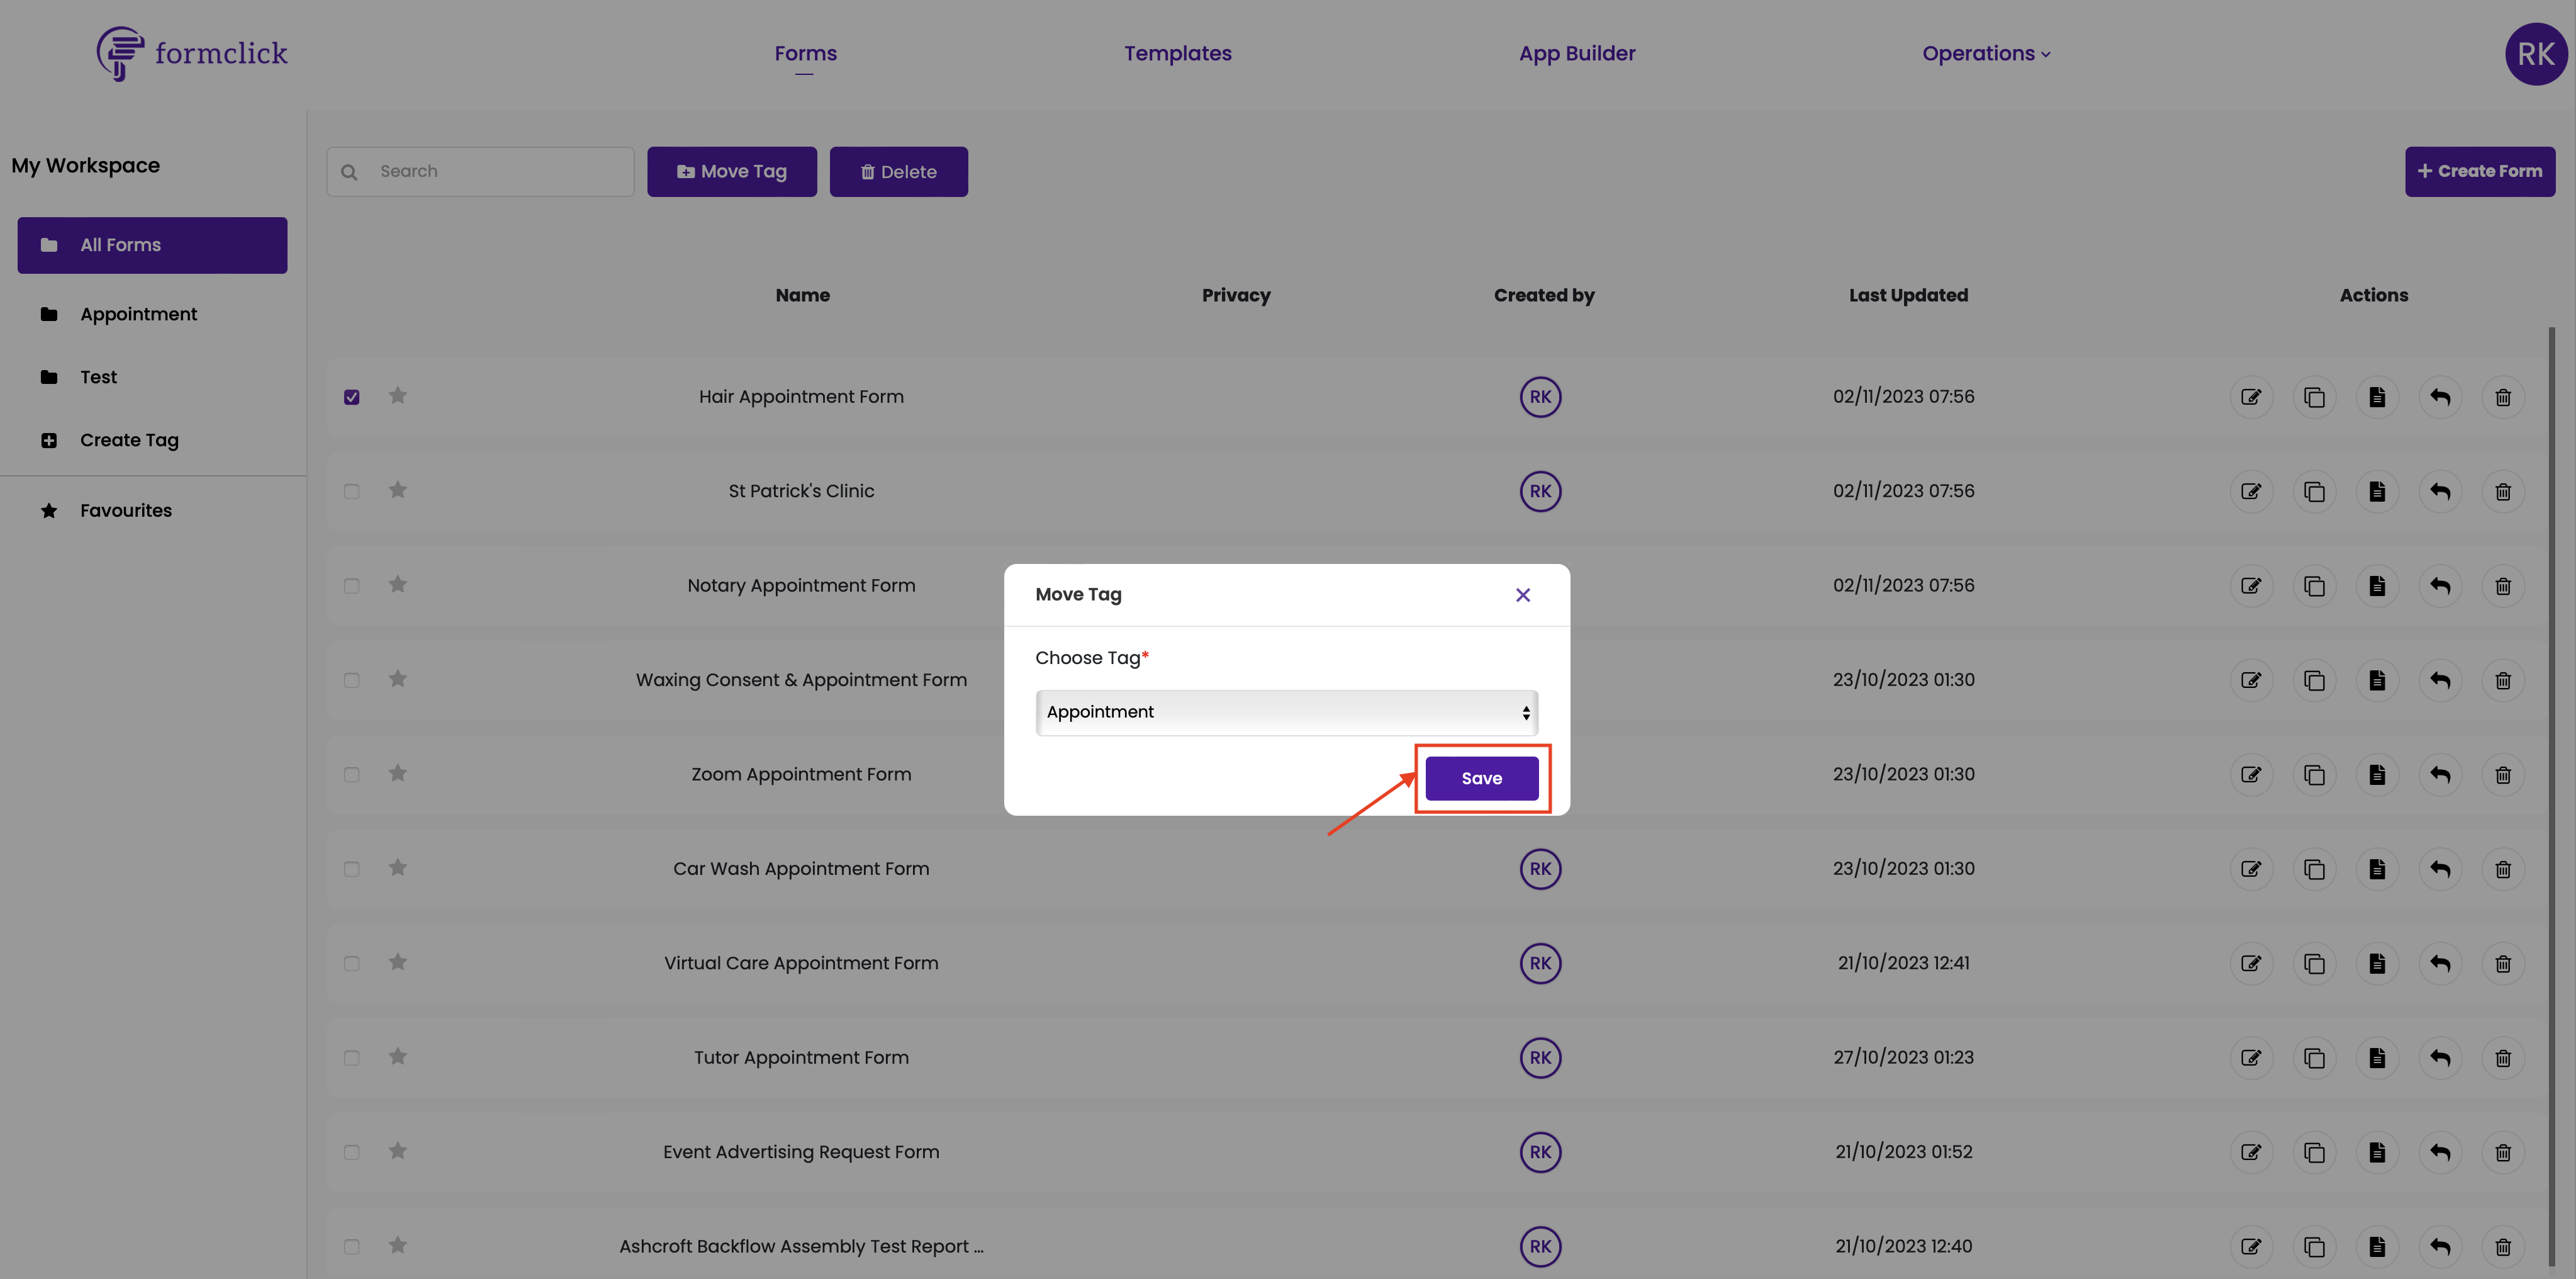Close the Move Tag dialog
Image resolution: width=2576 pixels, height=1279 pixels.
pos(1522,595)
